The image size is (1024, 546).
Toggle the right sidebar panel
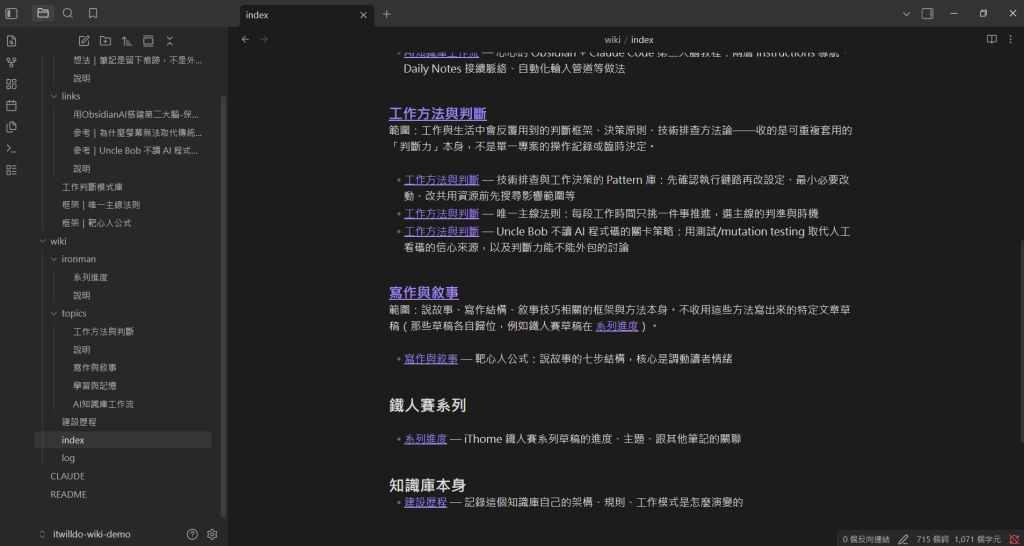point(927,14)
